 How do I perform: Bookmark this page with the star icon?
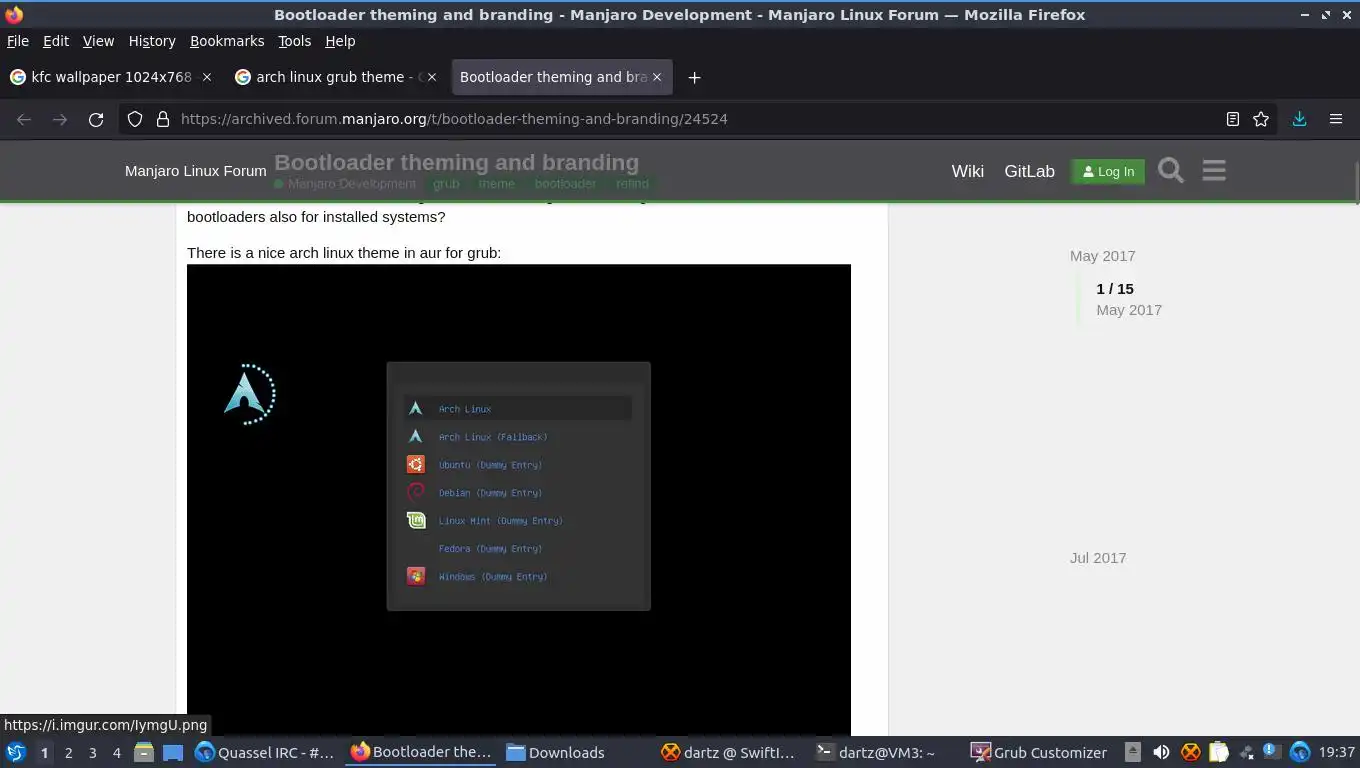click(1261, 119)
